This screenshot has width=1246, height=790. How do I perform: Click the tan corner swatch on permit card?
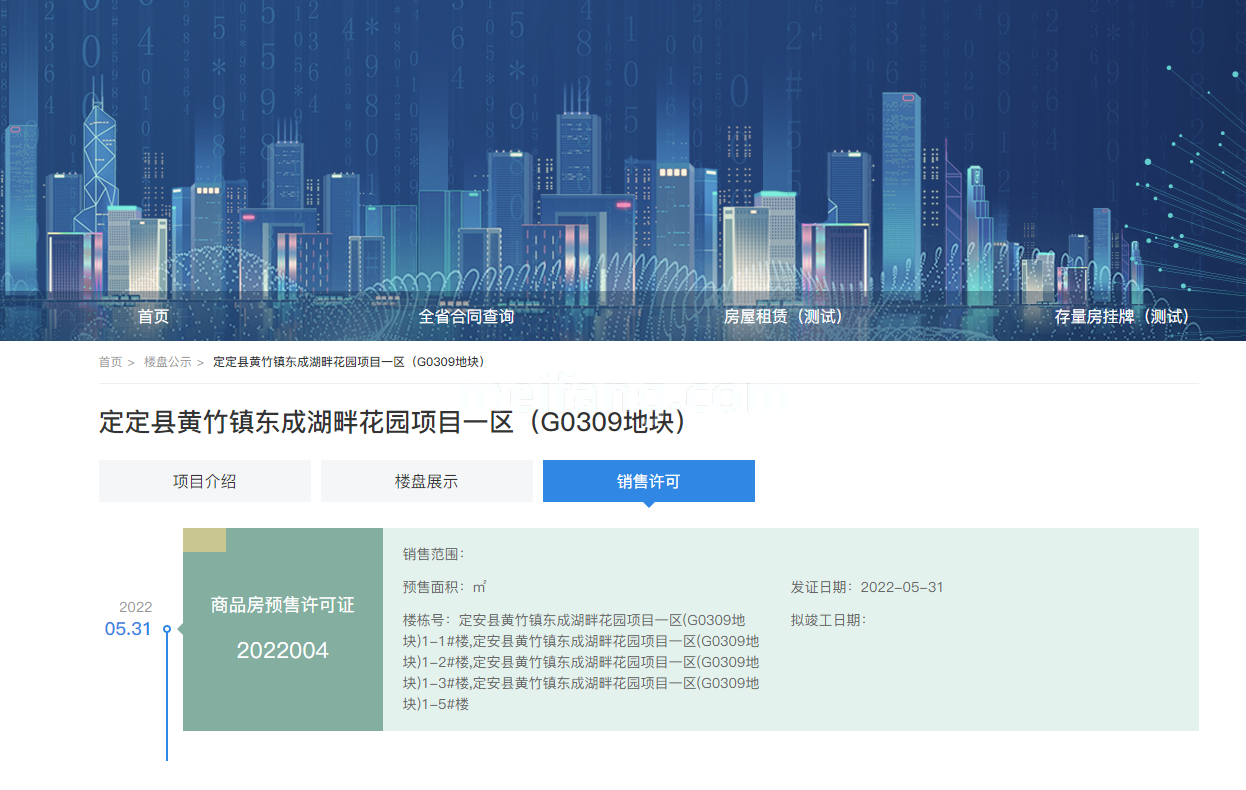[x=204, y=540]
